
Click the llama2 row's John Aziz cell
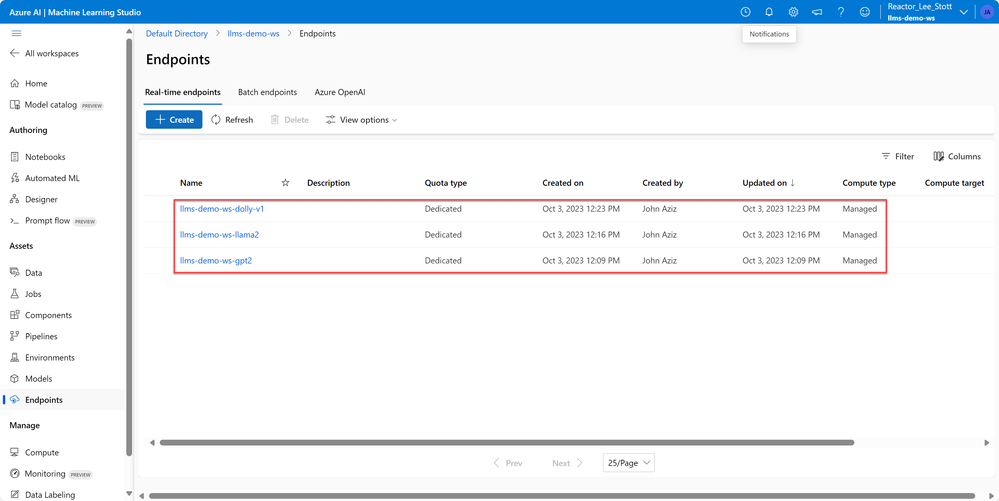pyautogui.click(x=660, y=235)
